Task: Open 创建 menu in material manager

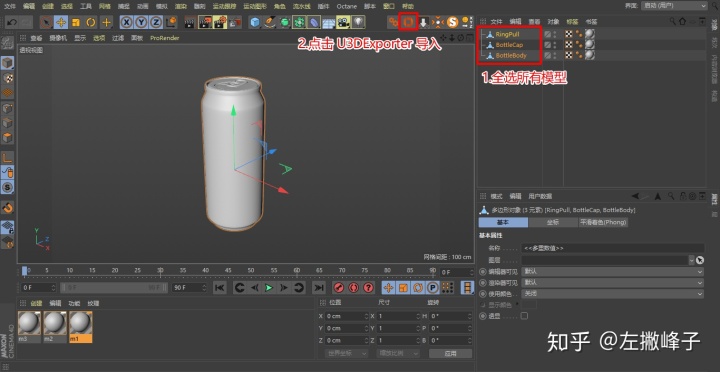Action: coord(36,303)
